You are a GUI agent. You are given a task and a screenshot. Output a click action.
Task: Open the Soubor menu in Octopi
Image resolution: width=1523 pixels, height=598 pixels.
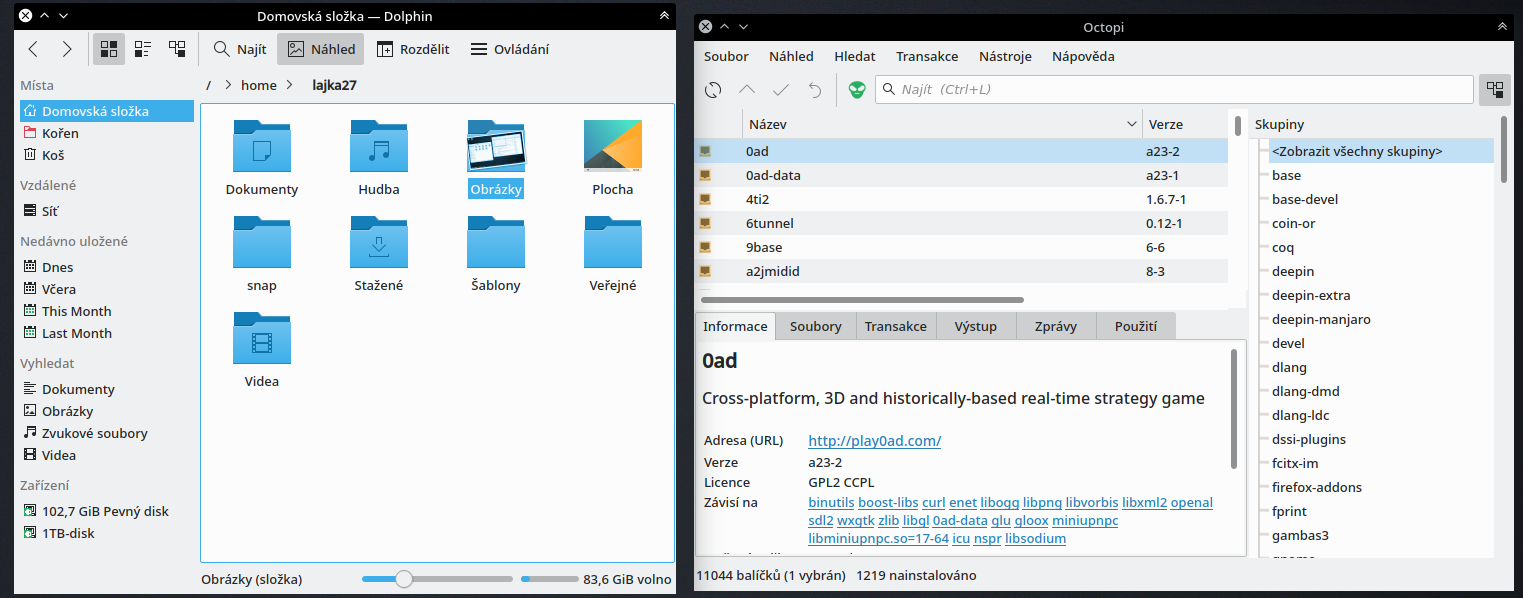(726, 57)
